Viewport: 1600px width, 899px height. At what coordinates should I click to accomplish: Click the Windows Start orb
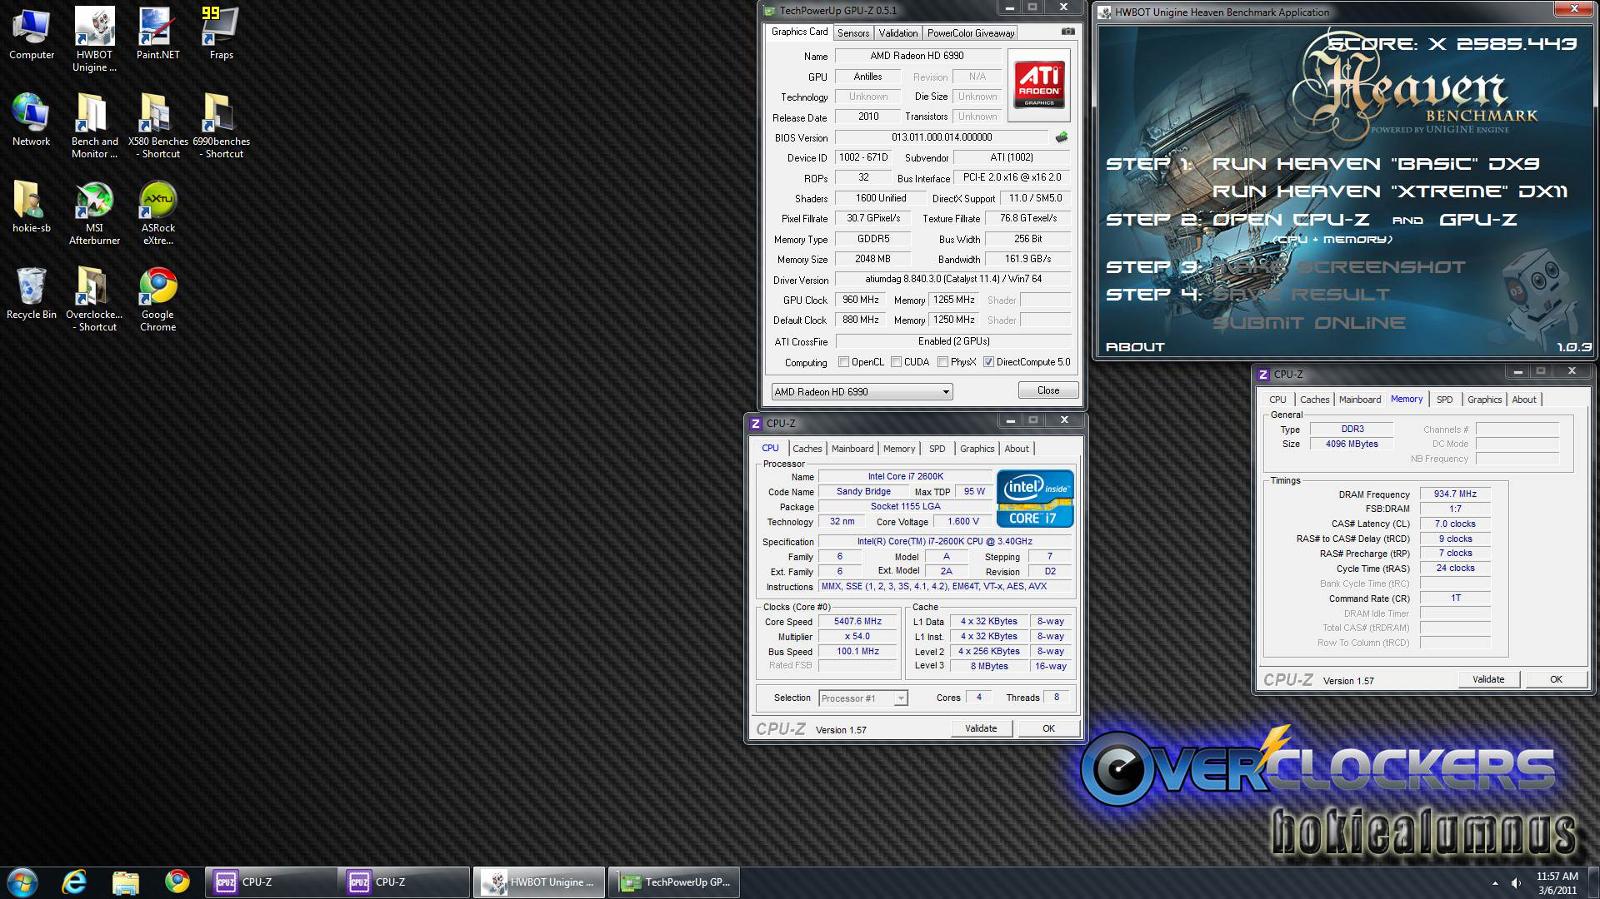pyautogui.click(x=22, y=882)
